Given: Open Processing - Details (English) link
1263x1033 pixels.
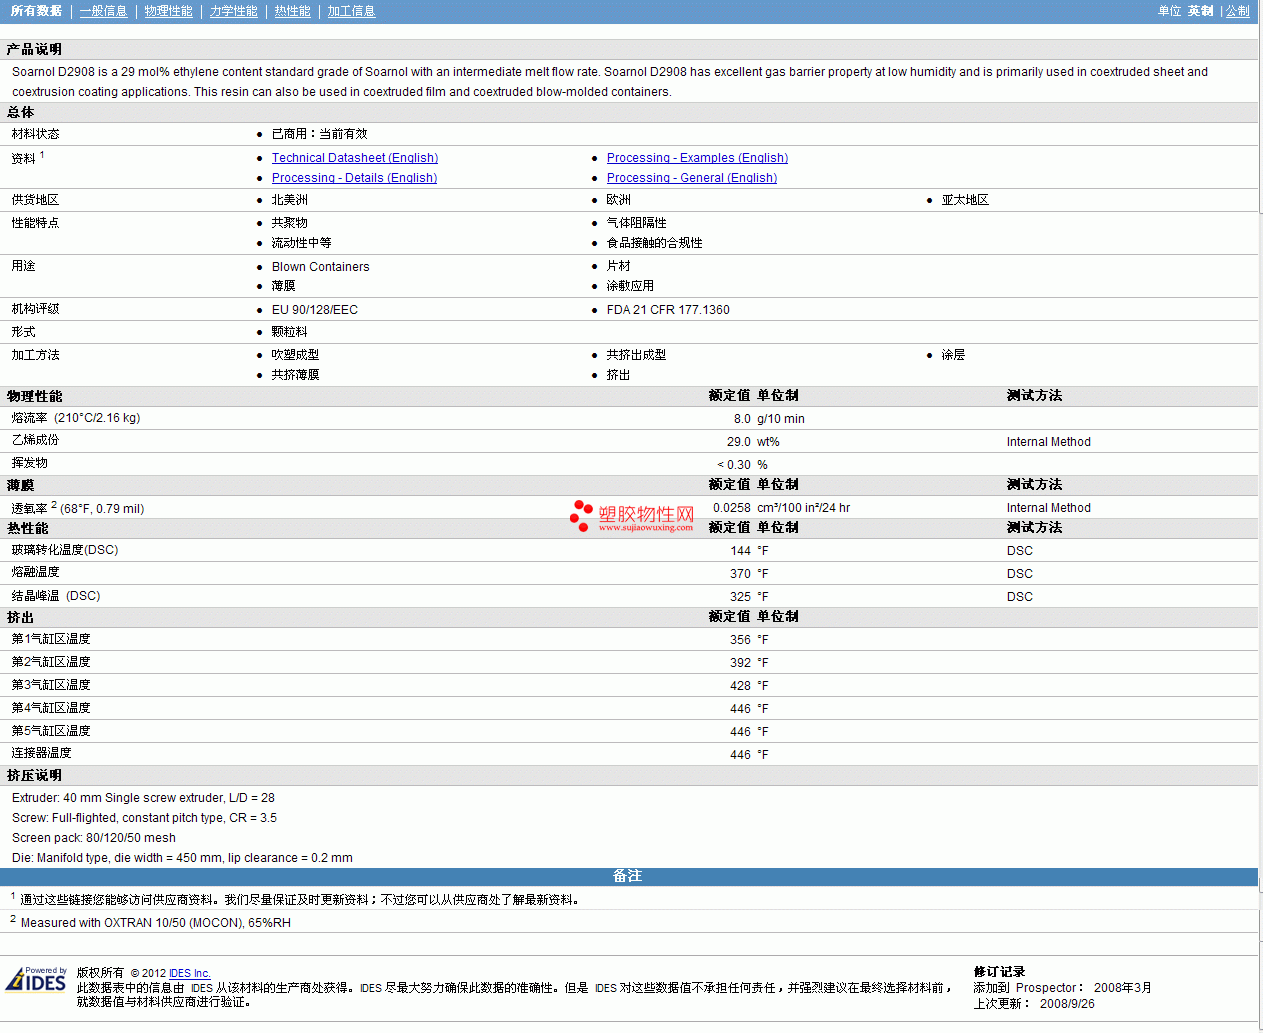Looking at the screenshot, I should (x=354, y=178).
